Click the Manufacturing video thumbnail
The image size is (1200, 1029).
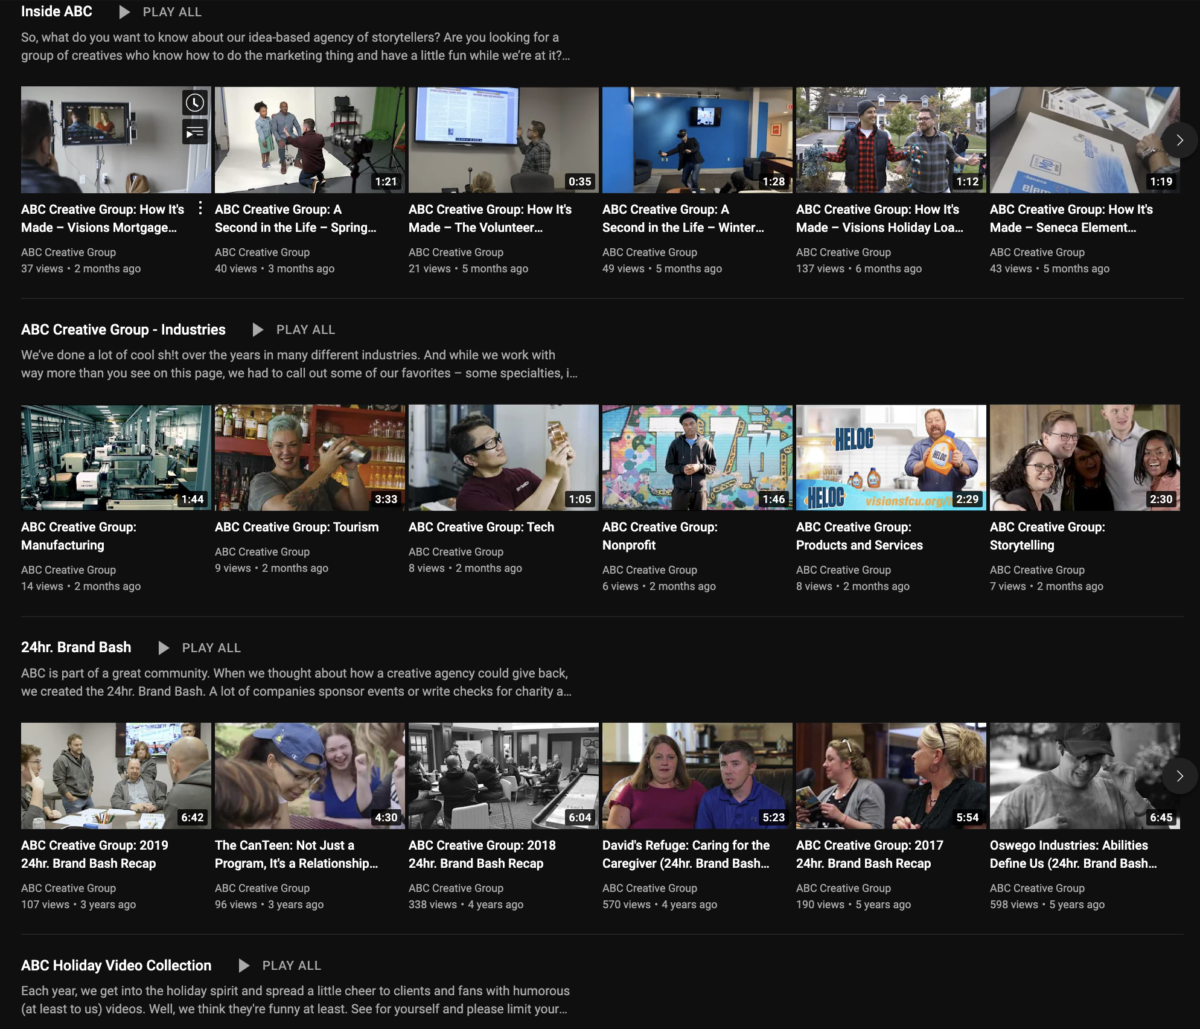point(116,458)
